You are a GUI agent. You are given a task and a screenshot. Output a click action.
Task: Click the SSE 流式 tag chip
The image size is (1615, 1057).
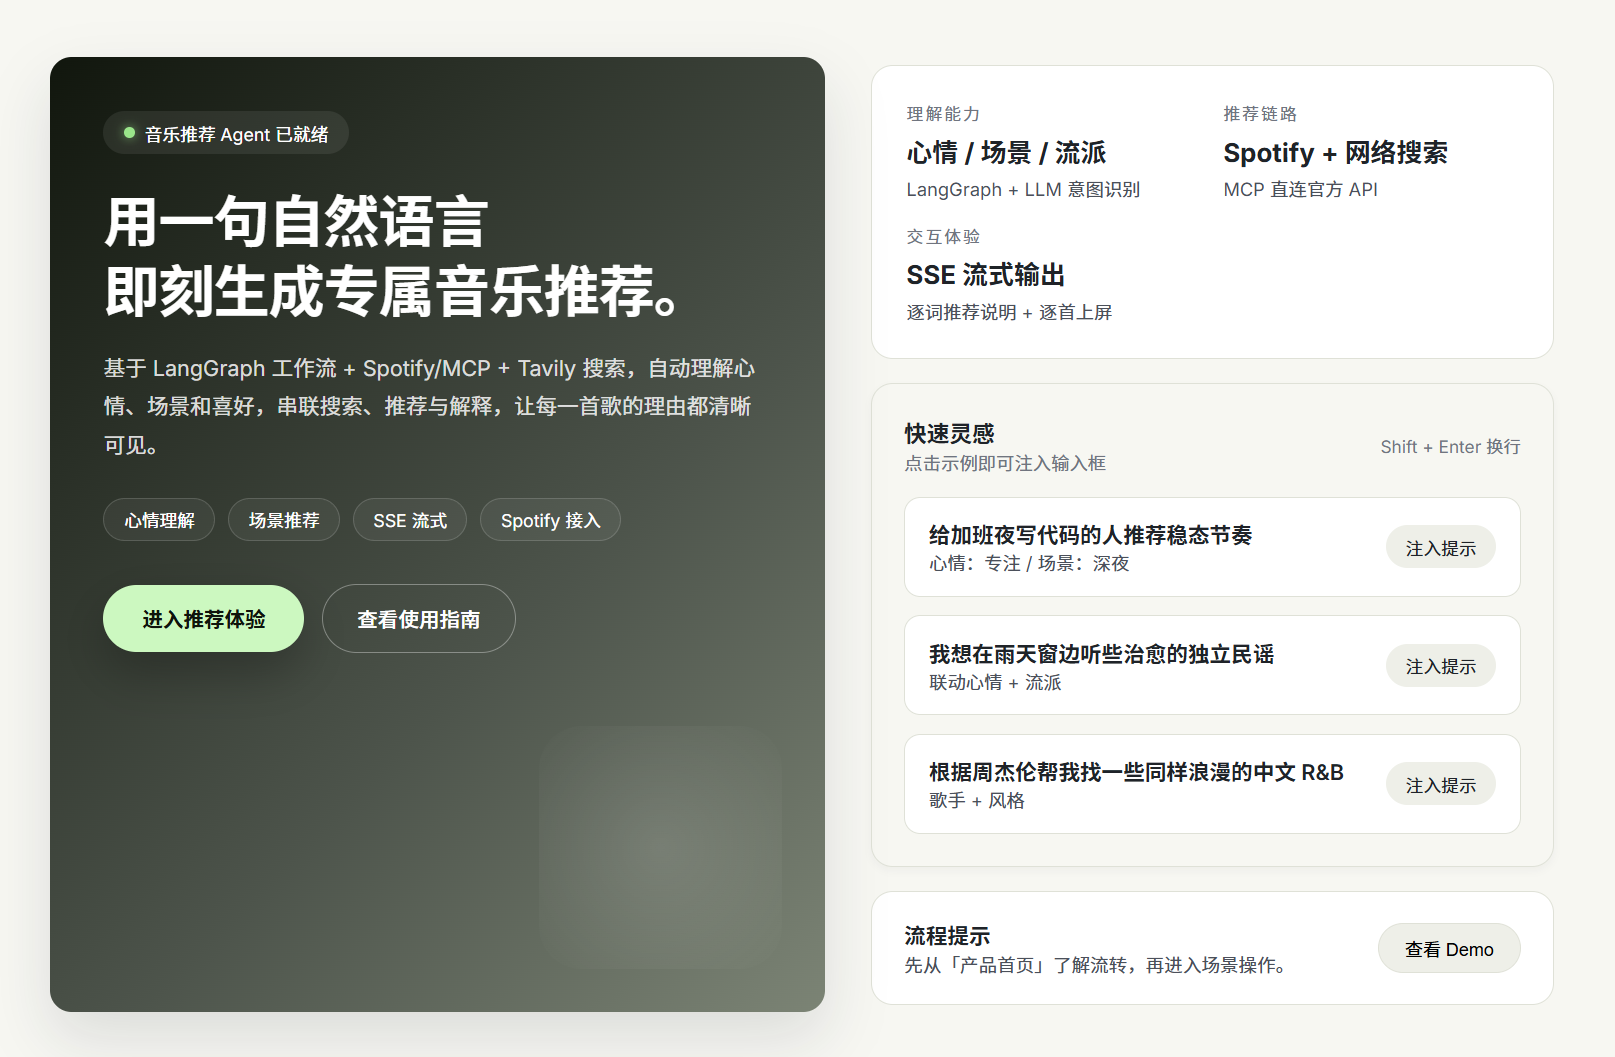[x=410, y=520]
